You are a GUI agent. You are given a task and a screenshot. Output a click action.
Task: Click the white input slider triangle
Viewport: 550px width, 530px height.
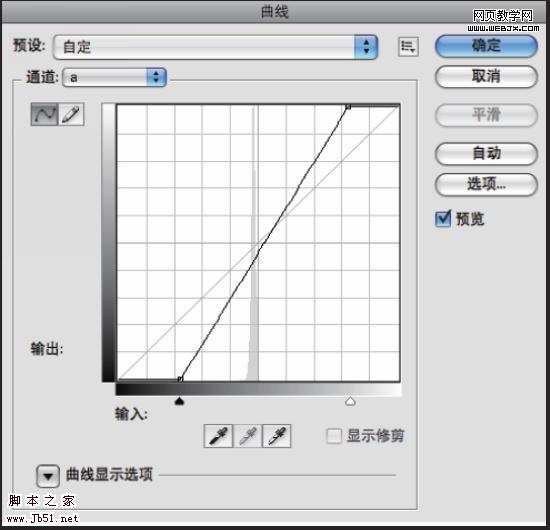(x=350, y=401)
